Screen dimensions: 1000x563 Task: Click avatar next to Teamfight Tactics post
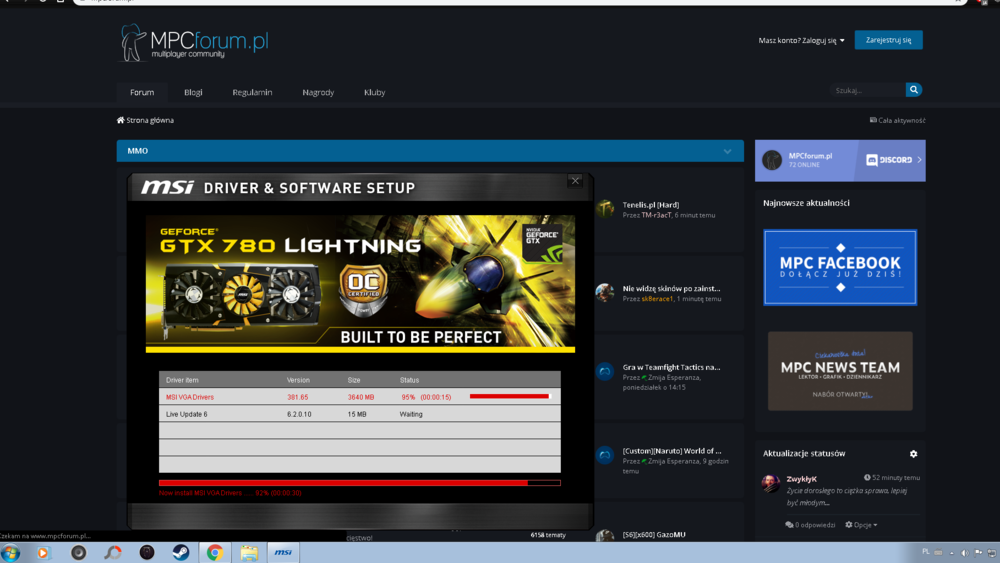tap(605, 371)
